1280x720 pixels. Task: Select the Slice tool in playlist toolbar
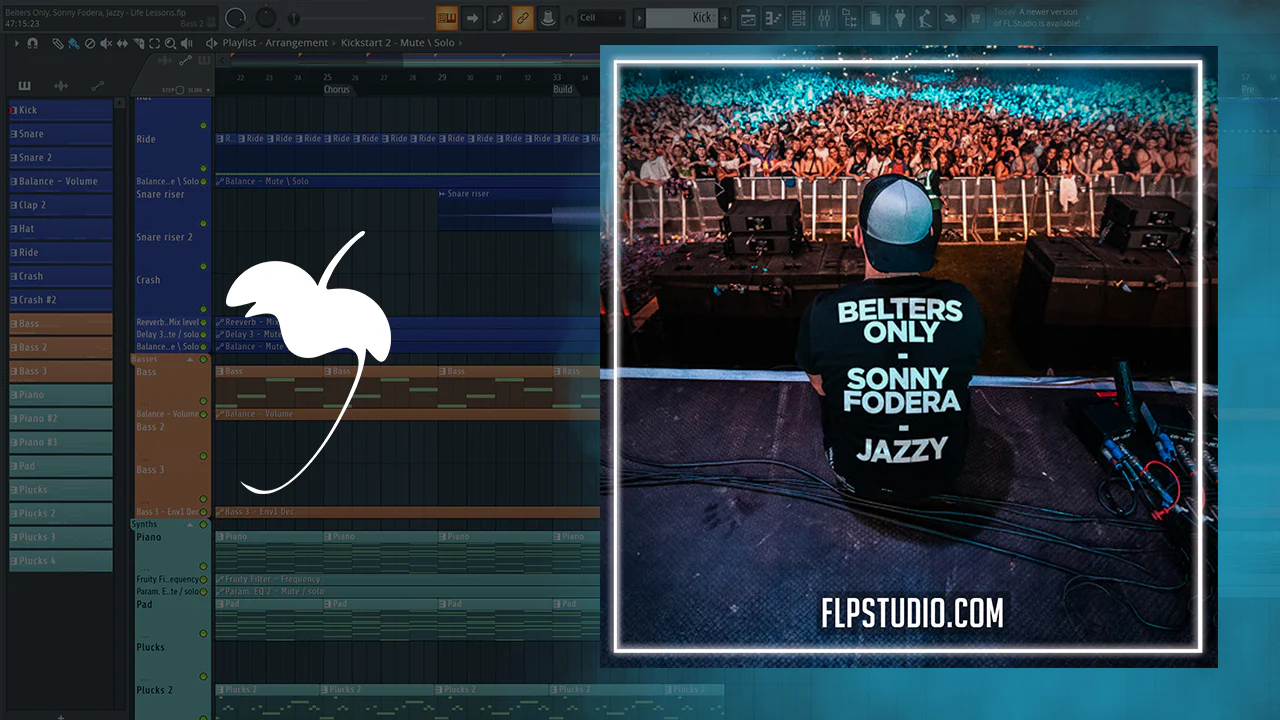pyautogui.click(x=138, y=43)
